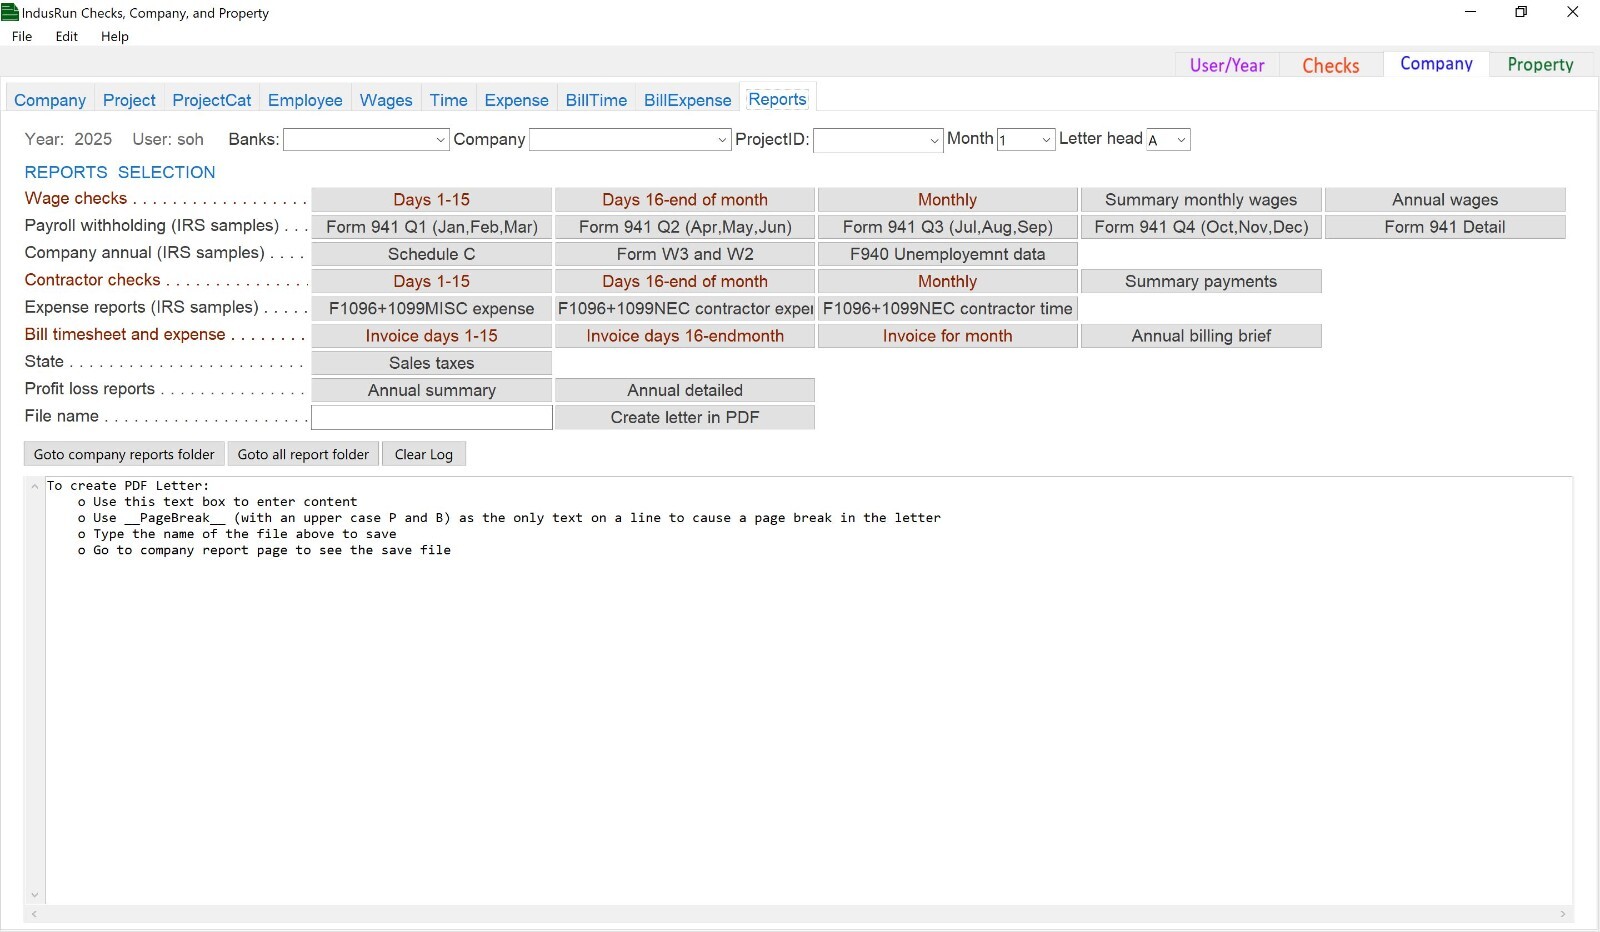Create Invoice days 1-15
The height and width of the screenshot is (932, 1600).
(x=432, y=336)
